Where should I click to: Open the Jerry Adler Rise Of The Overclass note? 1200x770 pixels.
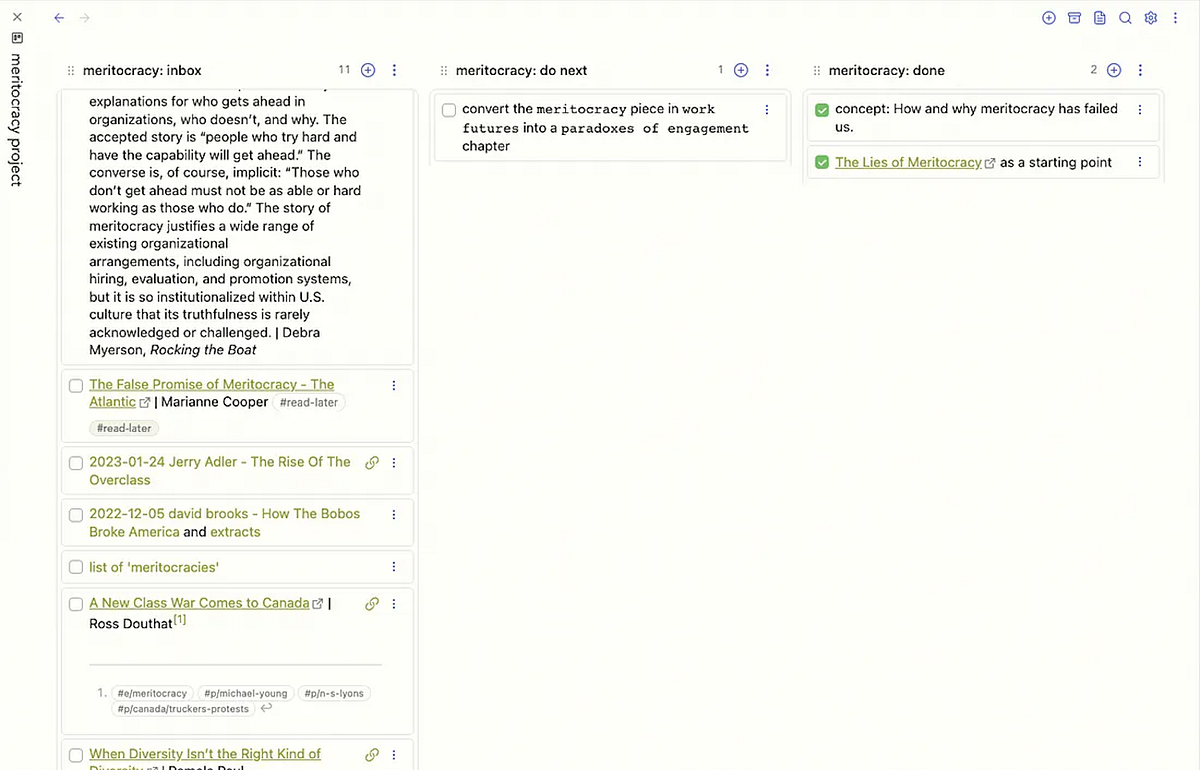pyautogui.click(x=220, y=471)
